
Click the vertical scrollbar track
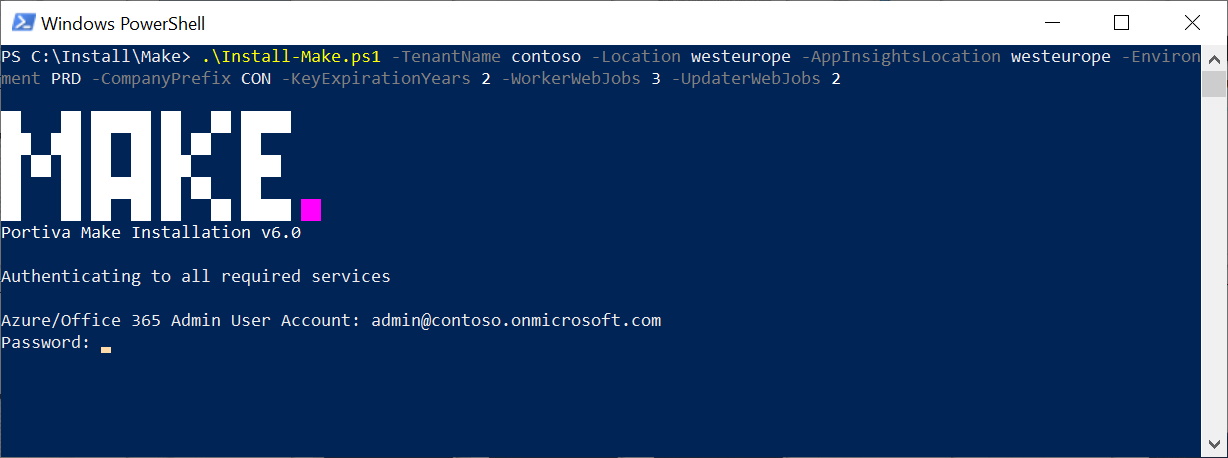tap(1215, 250)
